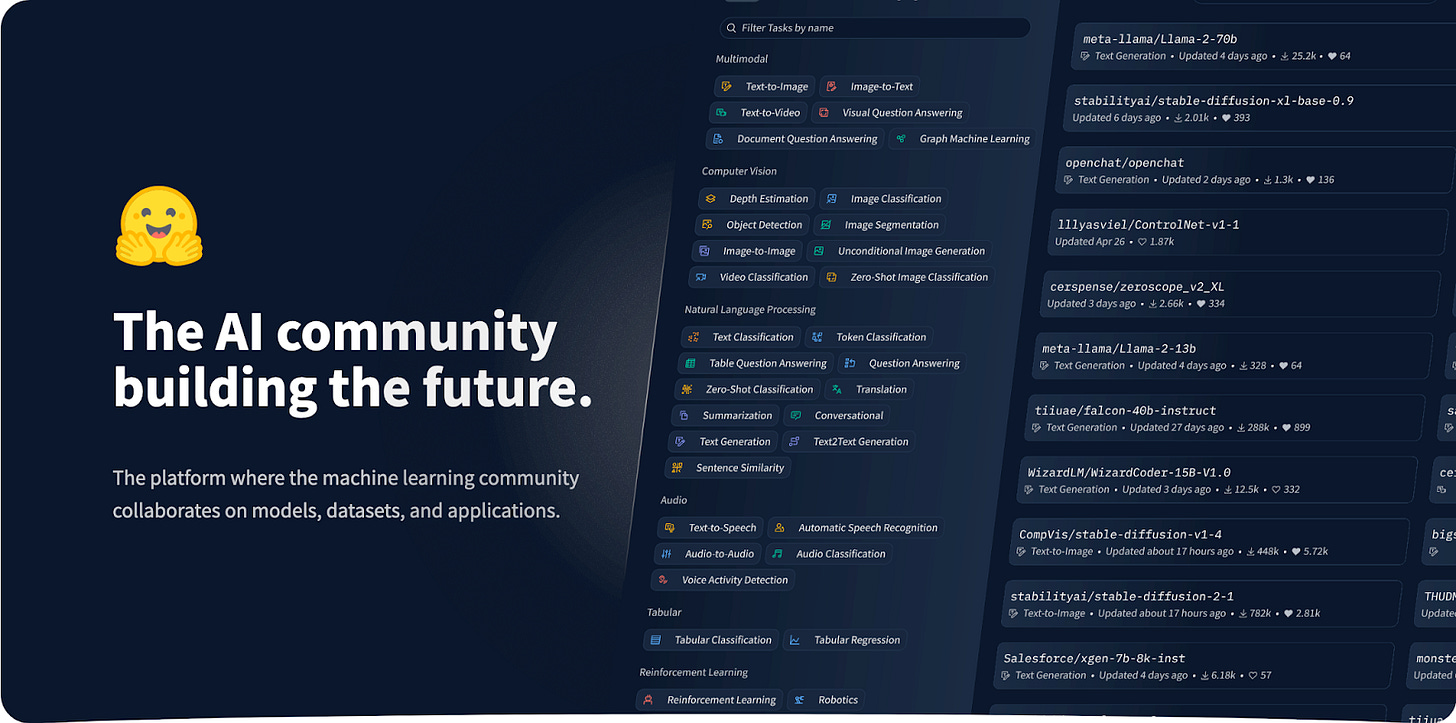The image size is (1456, 723).
Task: Click the Translation icon
Action: pyautogui.click(x=837, y=389)
